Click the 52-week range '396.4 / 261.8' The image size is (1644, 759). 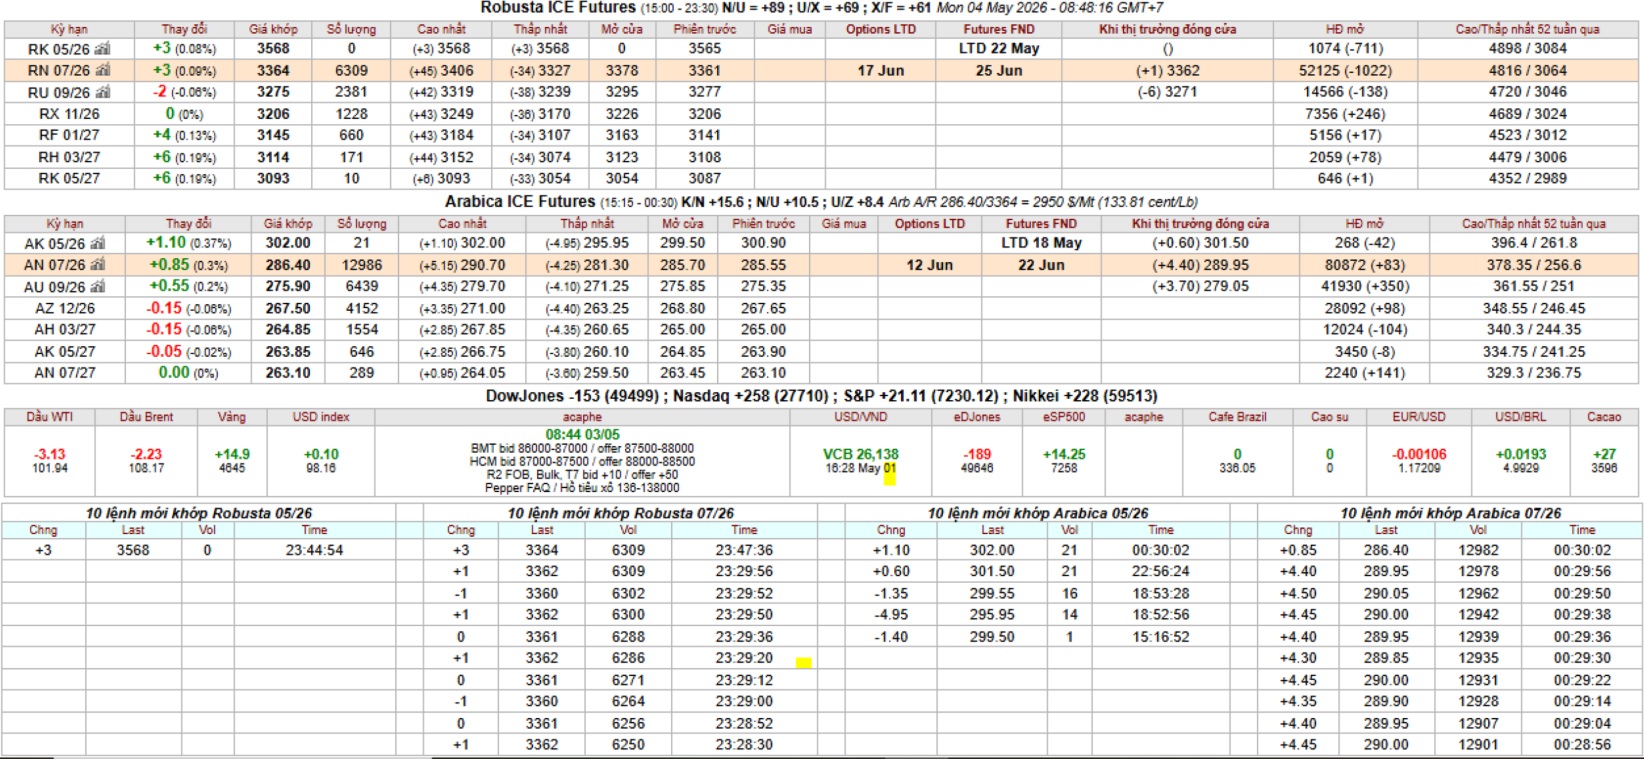tap(1533, 243)
